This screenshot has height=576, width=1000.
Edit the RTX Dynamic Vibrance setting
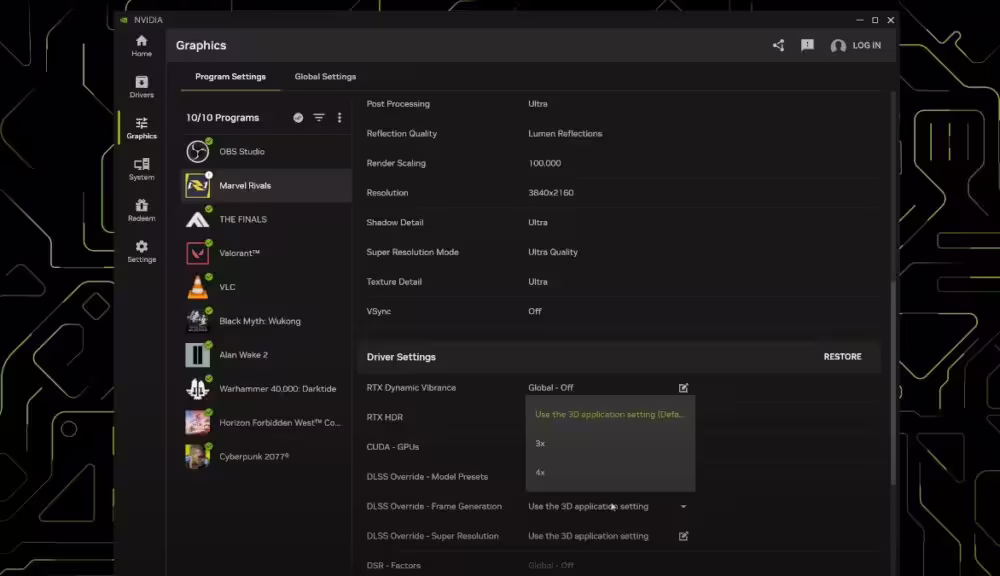tap(683, 388)
